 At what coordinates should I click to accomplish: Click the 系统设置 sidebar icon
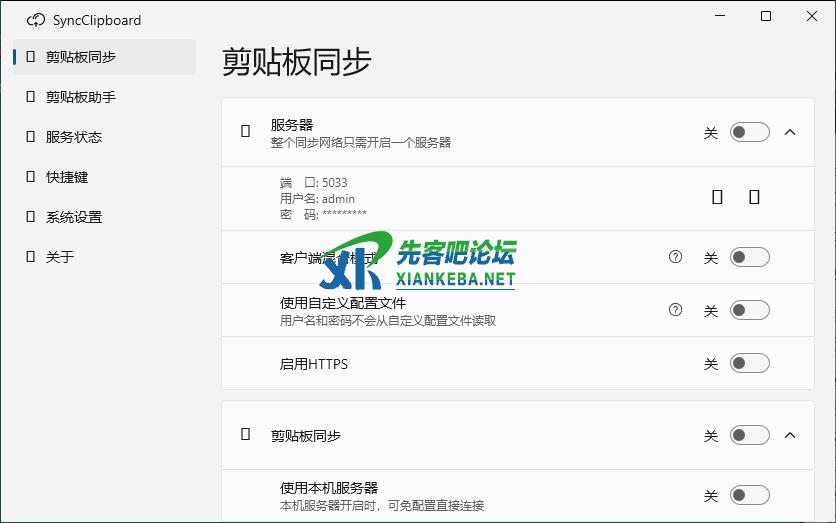coord(31,217)
